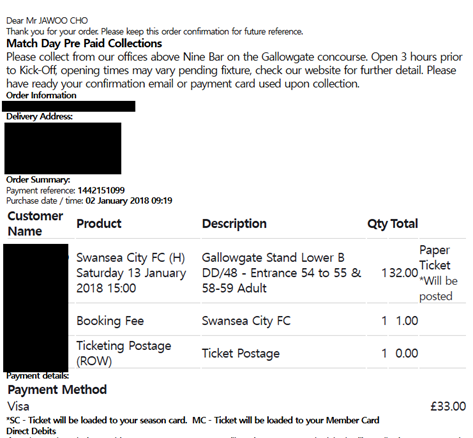Screen dimensions: 473x438
Task: Click the payment reference number 1442151099
Action: (x=101, y=190)
